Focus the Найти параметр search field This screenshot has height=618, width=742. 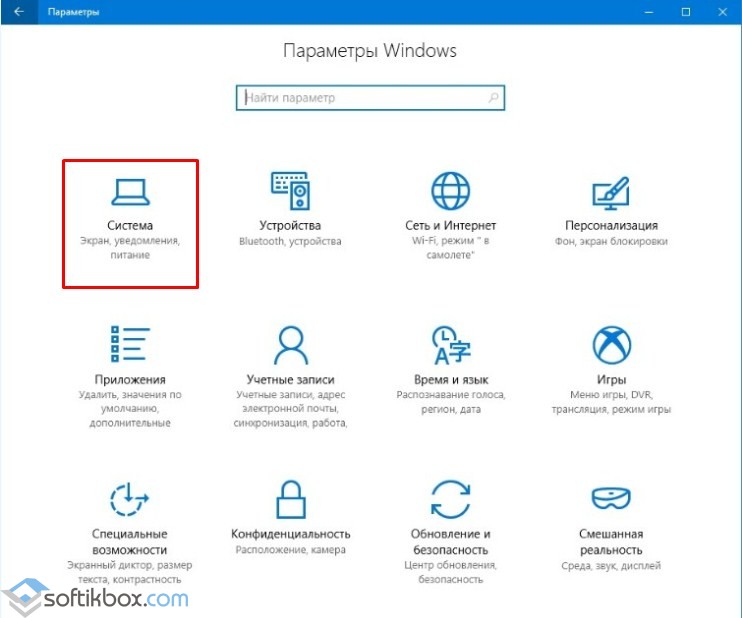click(360, 98)
